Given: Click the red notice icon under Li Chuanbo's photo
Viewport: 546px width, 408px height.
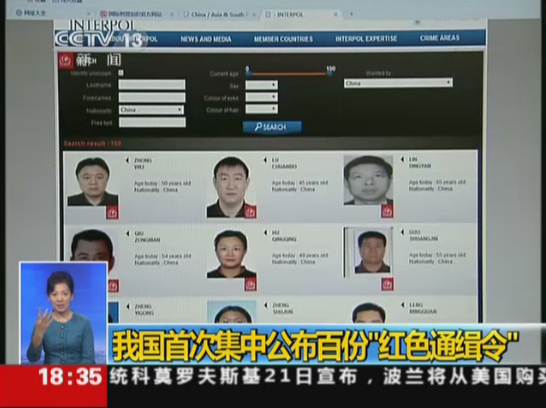Looking at the screenshot, I should click(x=250, y=212).
